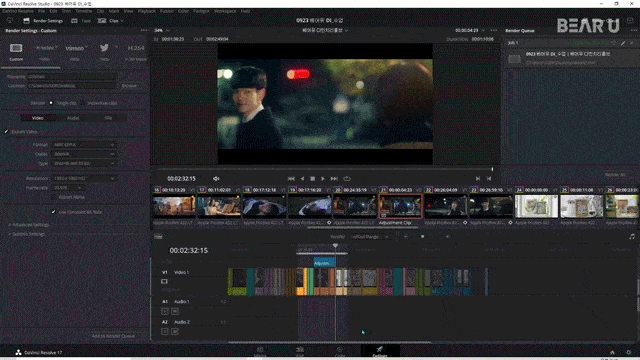Open the Codec dropdown
640x360 pixels.
pyautogui.click(x=84, y=154)
